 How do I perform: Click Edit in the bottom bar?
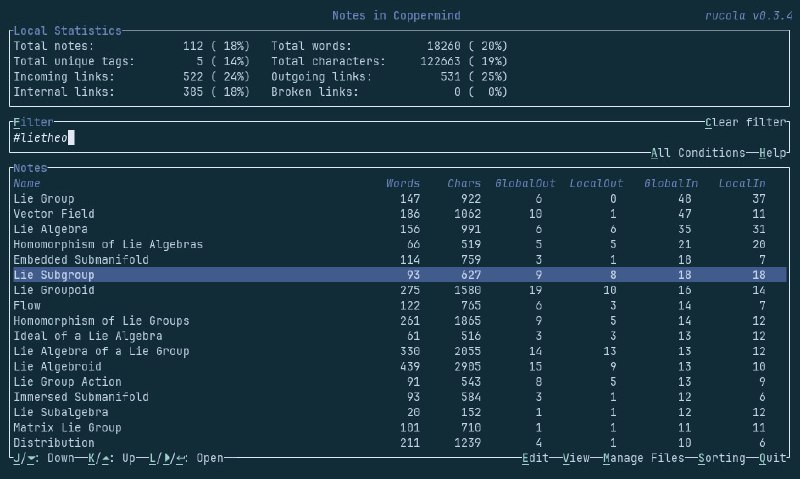535,458
